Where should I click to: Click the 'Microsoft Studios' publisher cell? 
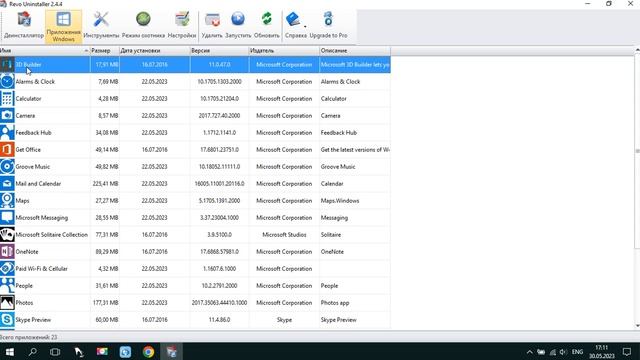tap(284, 235)
